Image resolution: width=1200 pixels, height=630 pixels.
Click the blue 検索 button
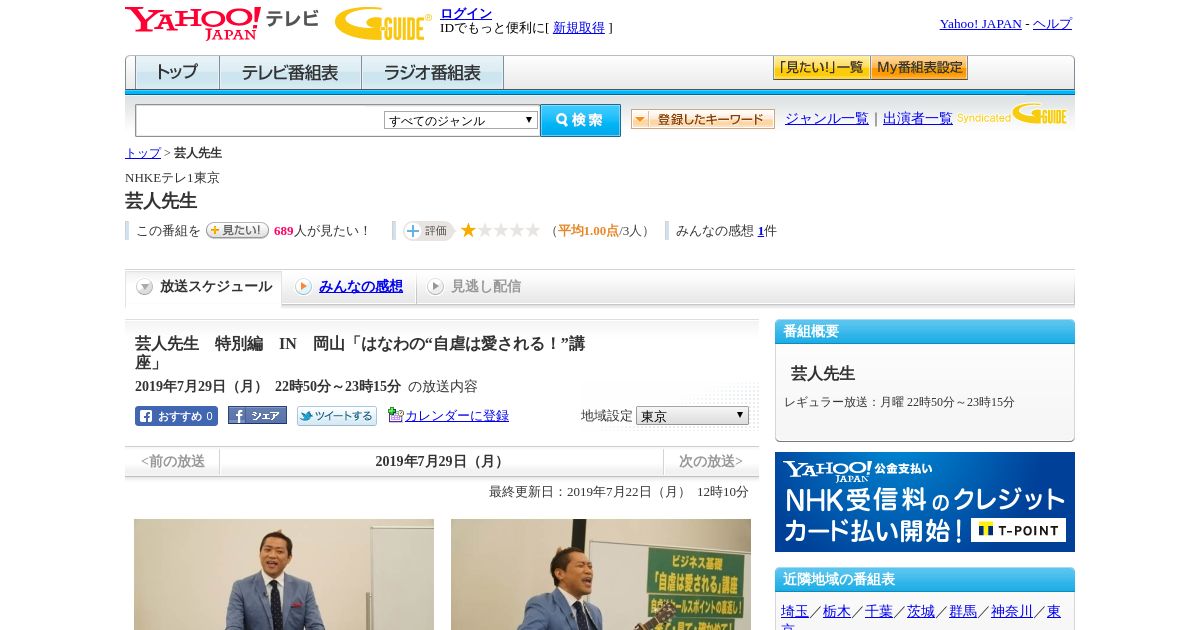tap(580, 120)
